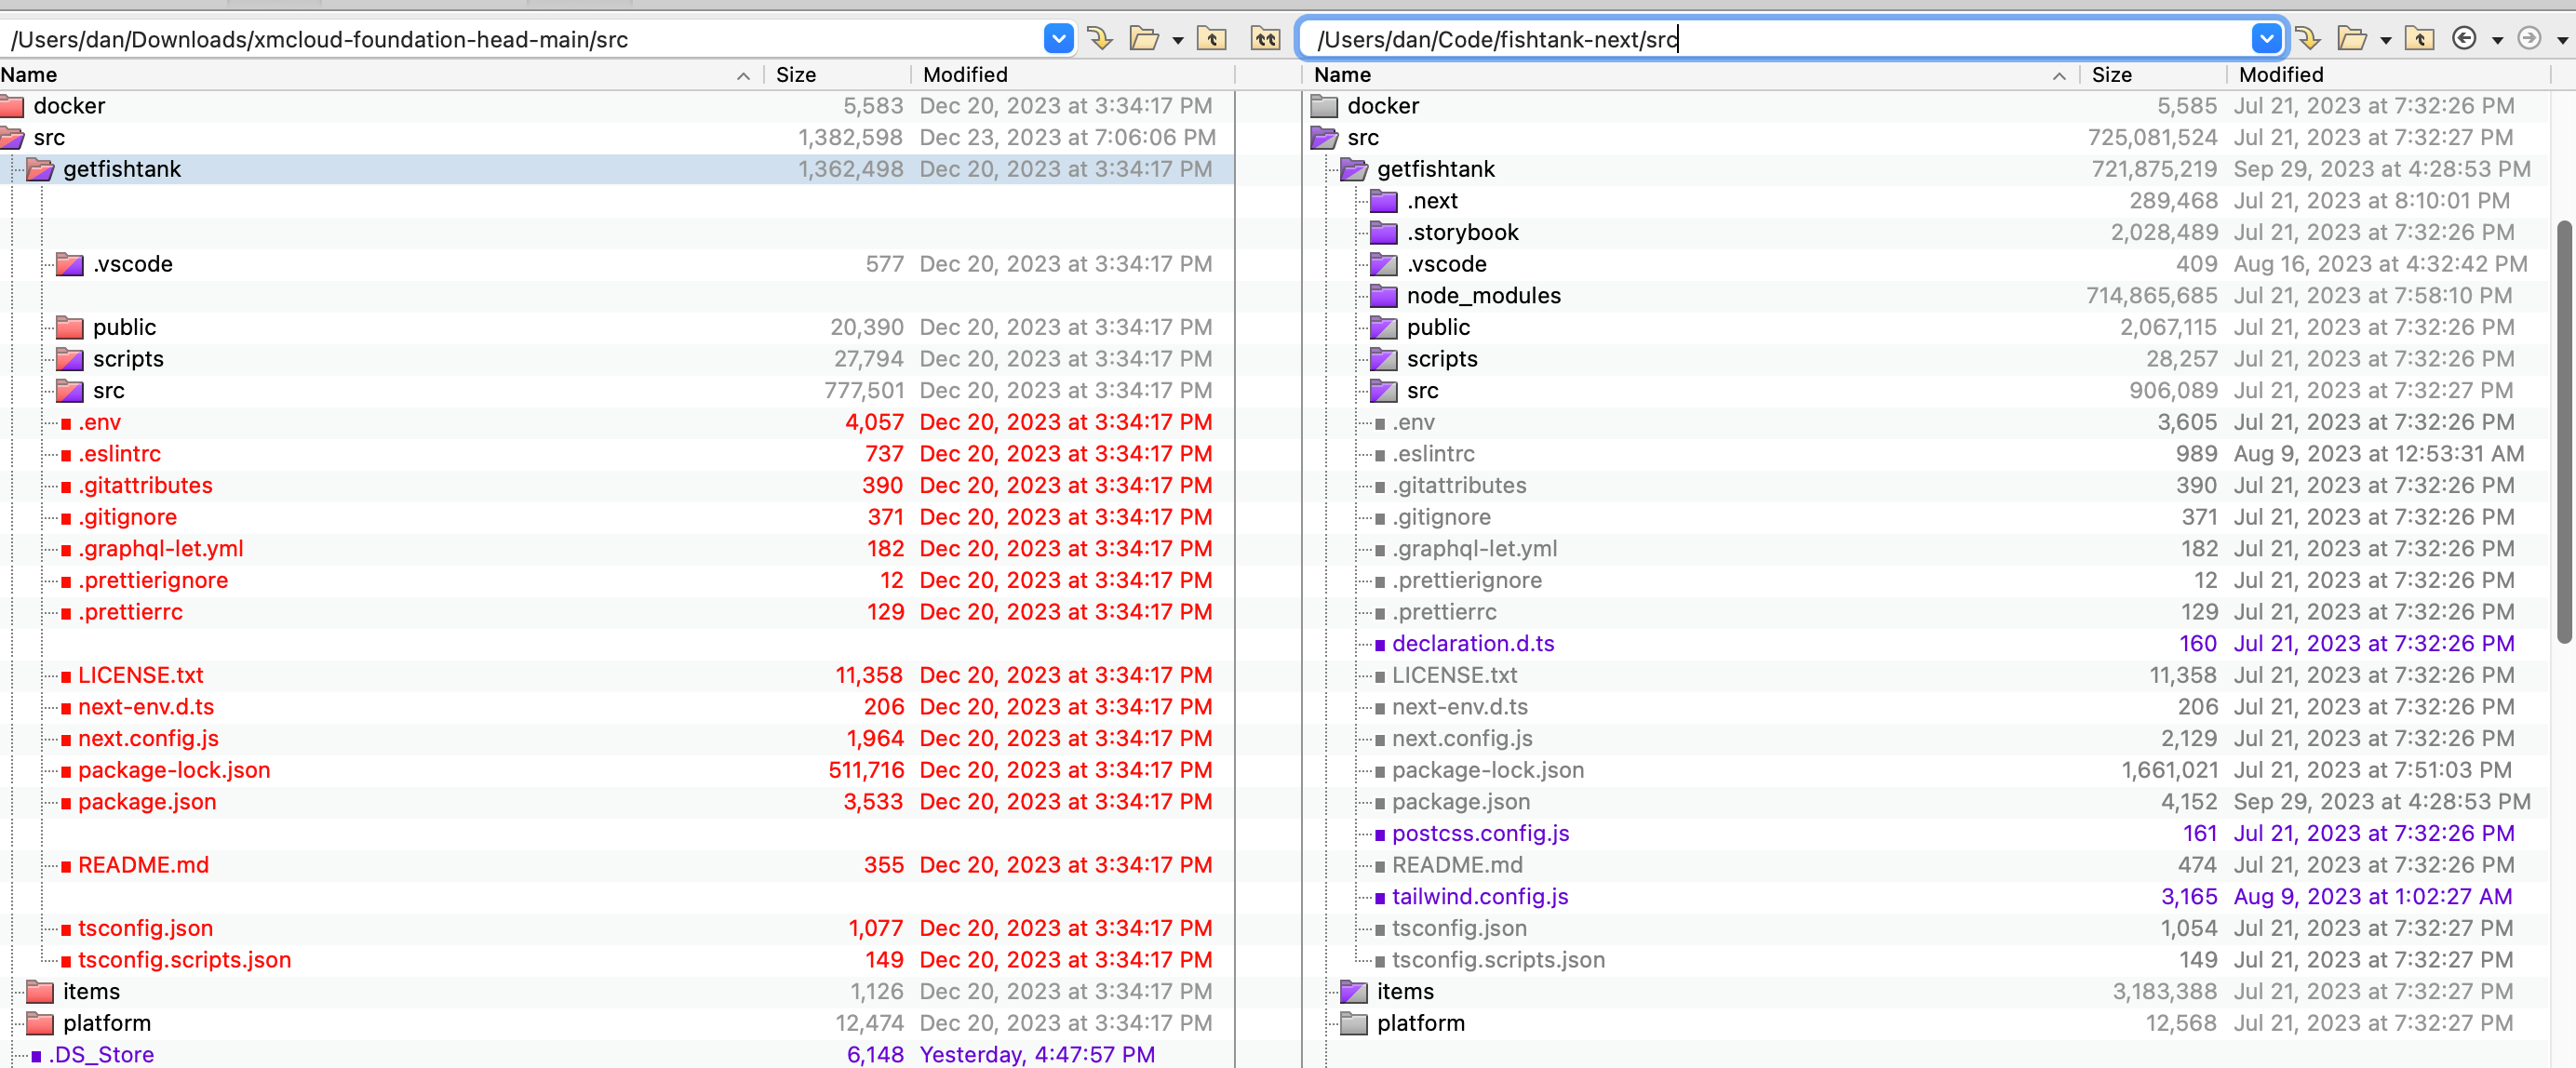2576x1068 pixels.
Task: Select left pane .eslintrc file row
Action: click(x=617, y=454)
